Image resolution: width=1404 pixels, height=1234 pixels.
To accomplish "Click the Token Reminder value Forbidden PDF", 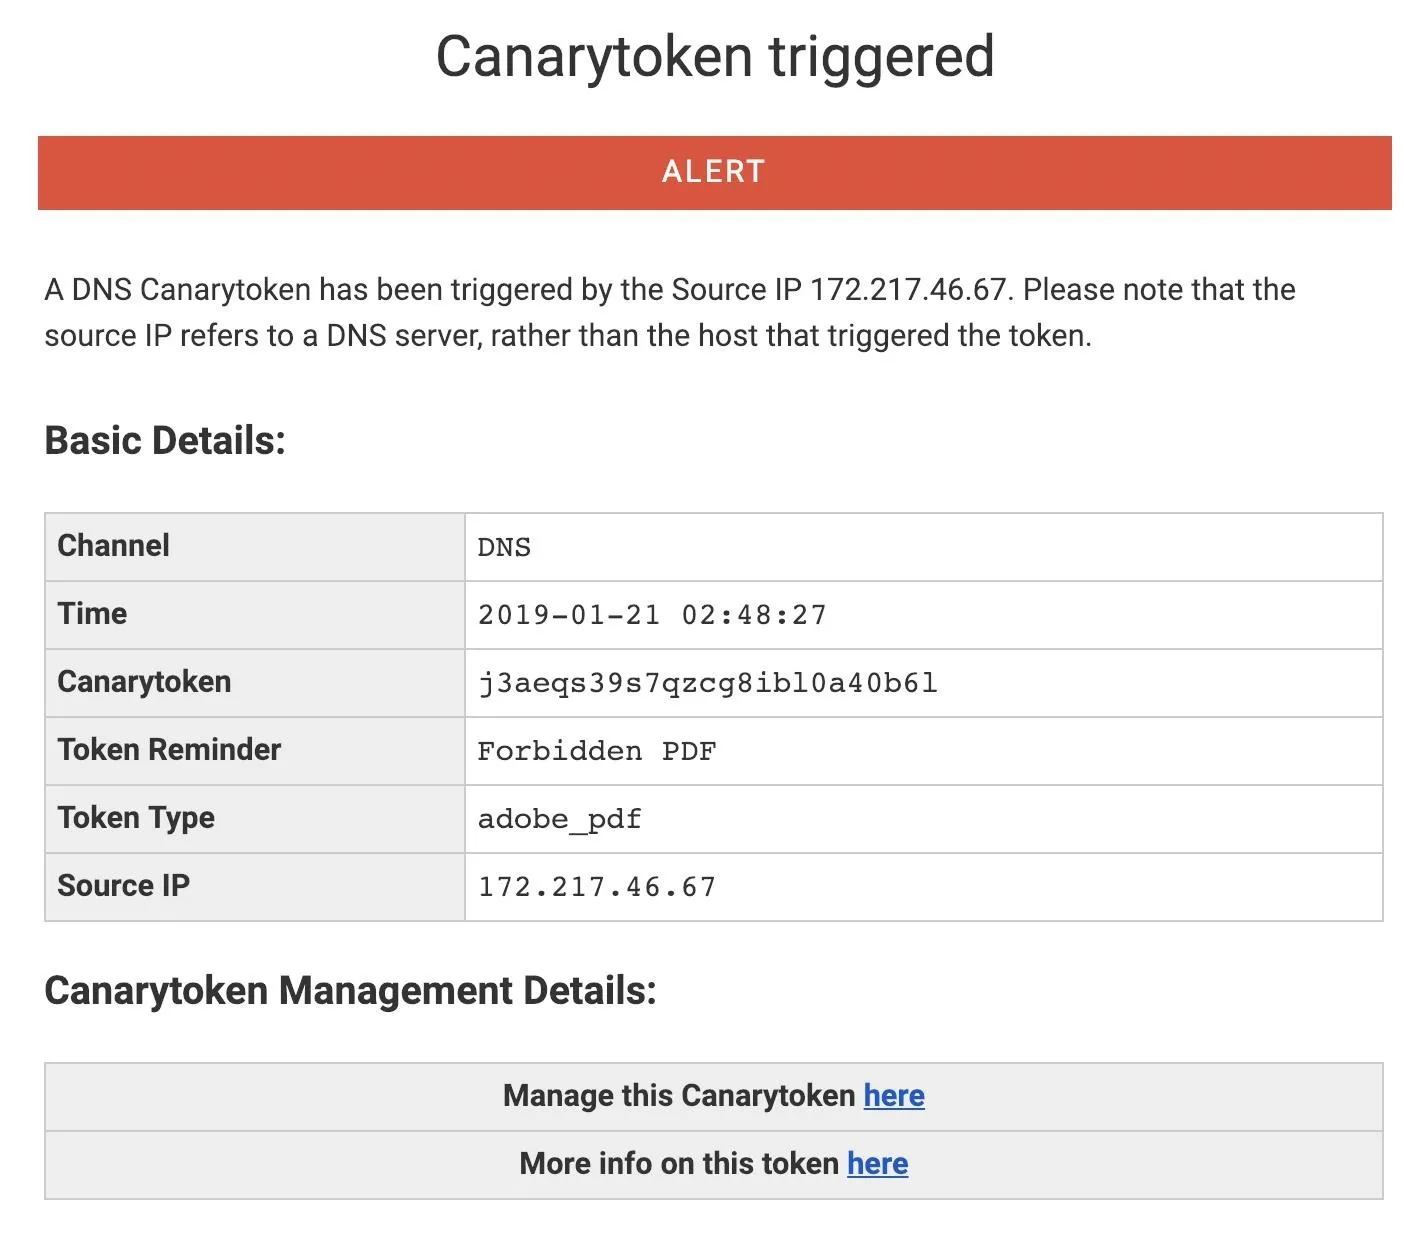I will [x=597, y=751].
